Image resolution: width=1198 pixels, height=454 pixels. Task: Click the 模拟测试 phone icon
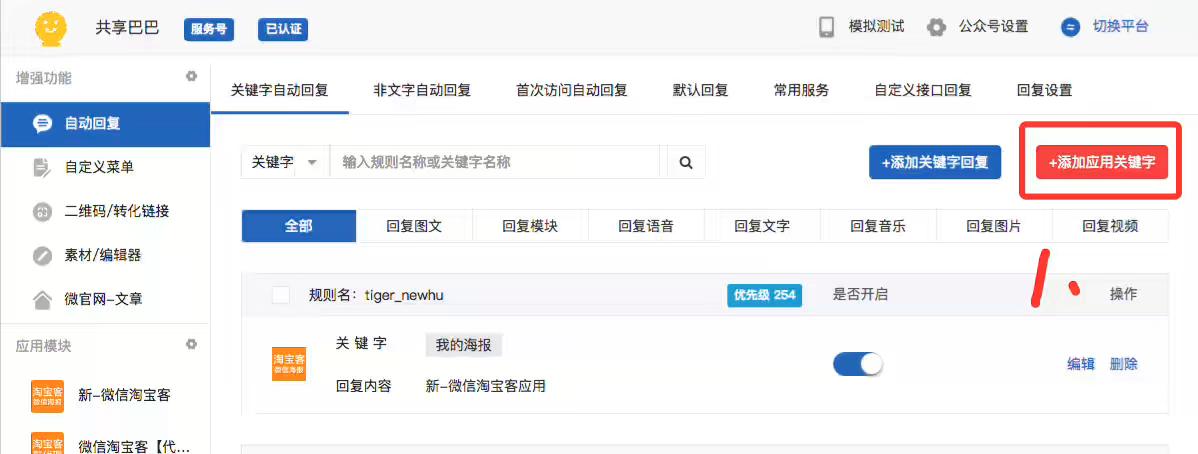coord(827,27)
